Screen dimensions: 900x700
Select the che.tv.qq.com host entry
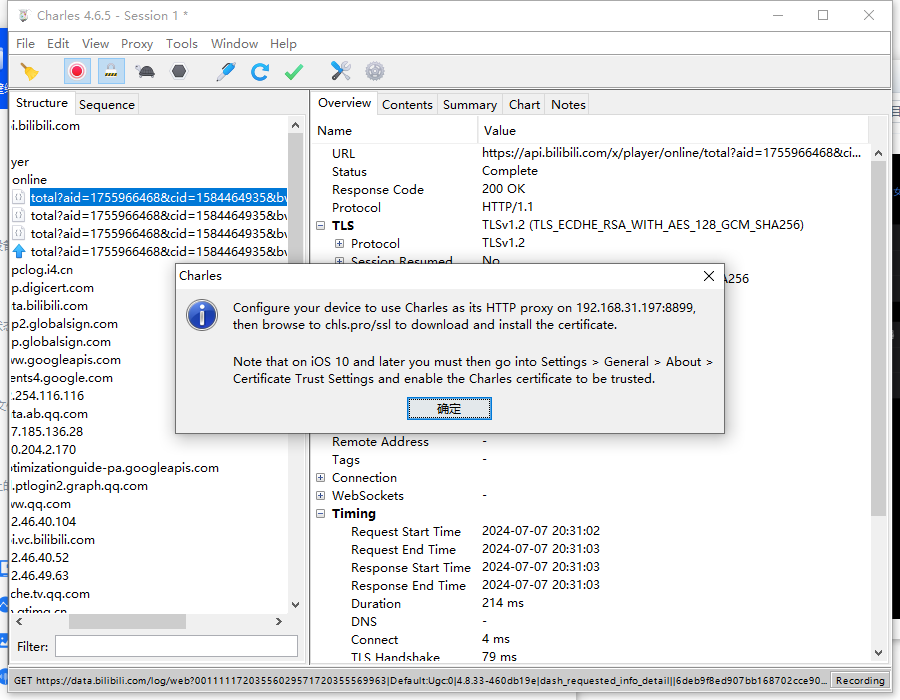tap(50, 593)
